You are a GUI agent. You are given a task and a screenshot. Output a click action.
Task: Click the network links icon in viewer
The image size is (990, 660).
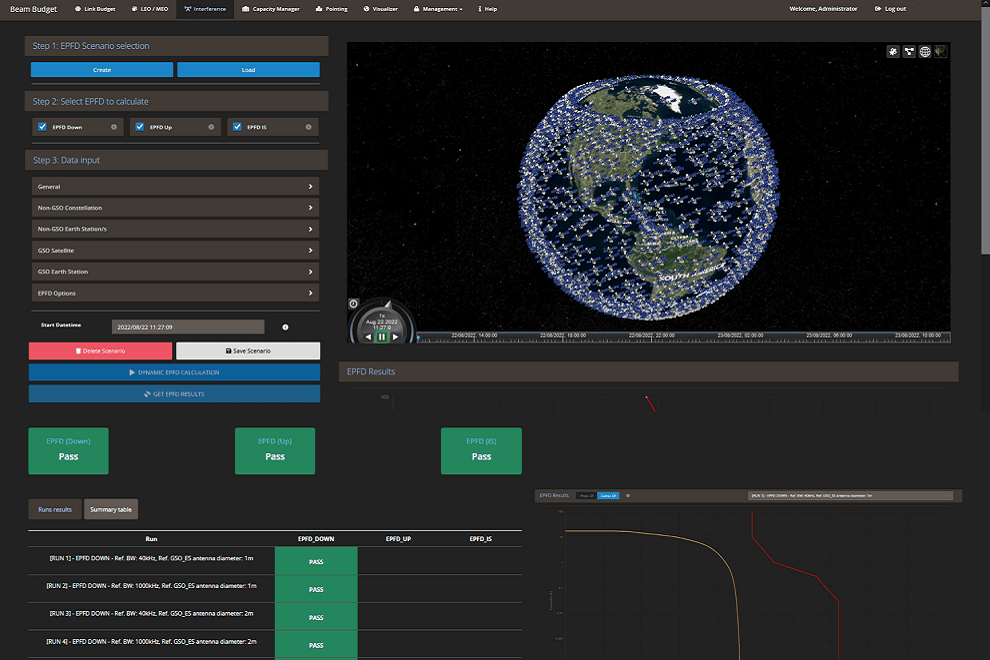[909, 51]
